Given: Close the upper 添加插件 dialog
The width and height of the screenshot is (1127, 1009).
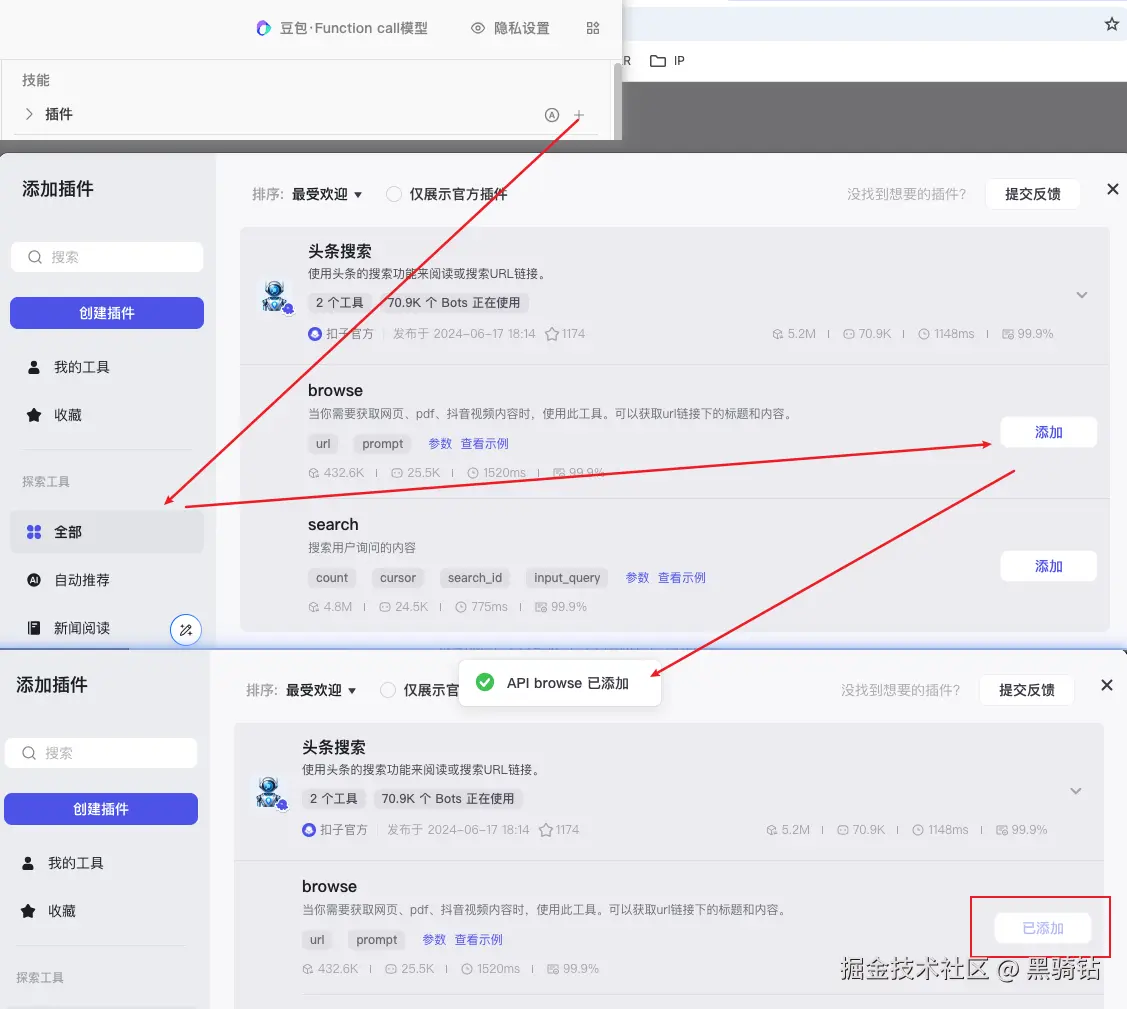Looking at the screenshot, I should click(1112, 189).
